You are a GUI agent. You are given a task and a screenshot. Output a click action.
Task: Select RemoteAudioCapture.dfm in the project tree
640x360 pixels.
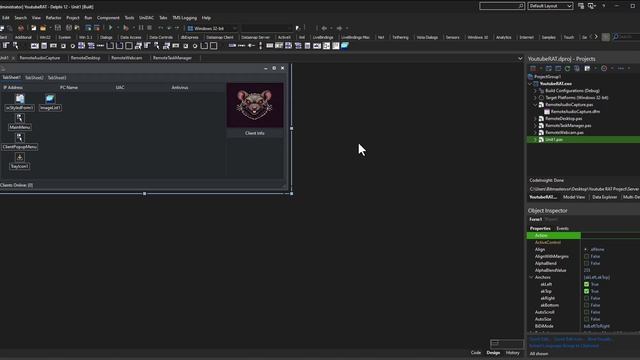pos(575,111)
